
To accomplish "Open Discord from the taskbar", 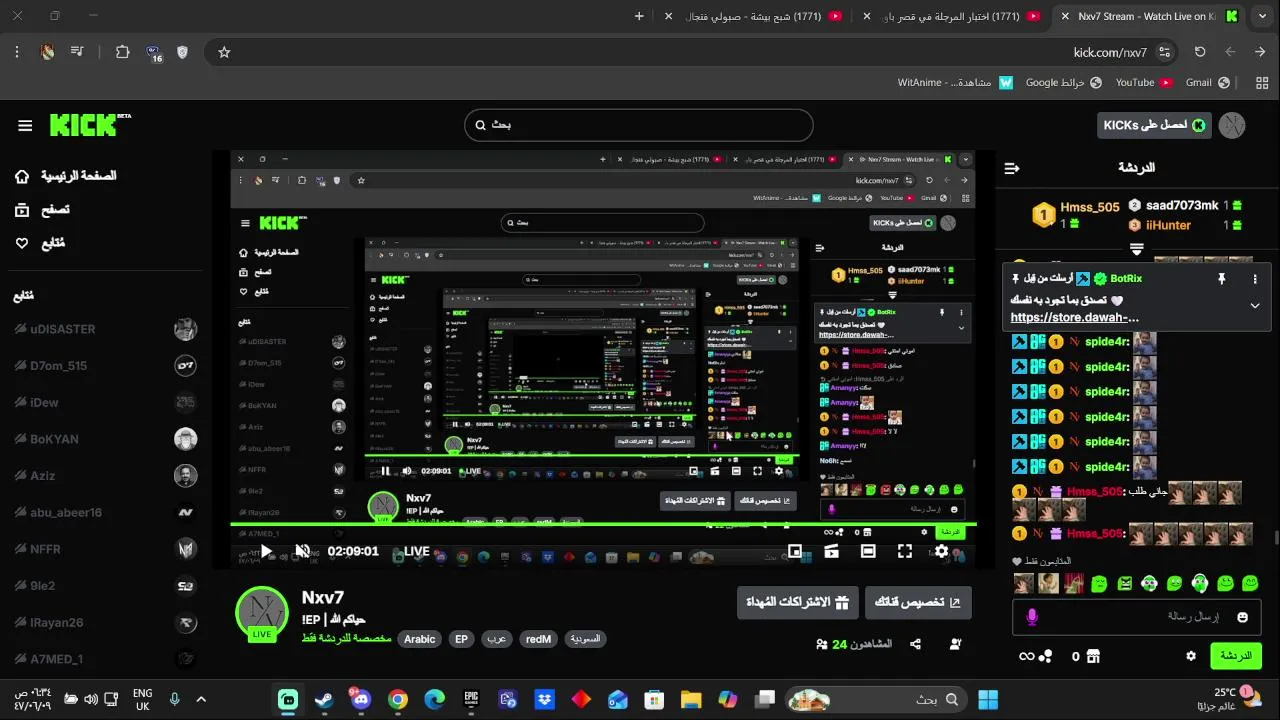I will [x=361, y=699].
